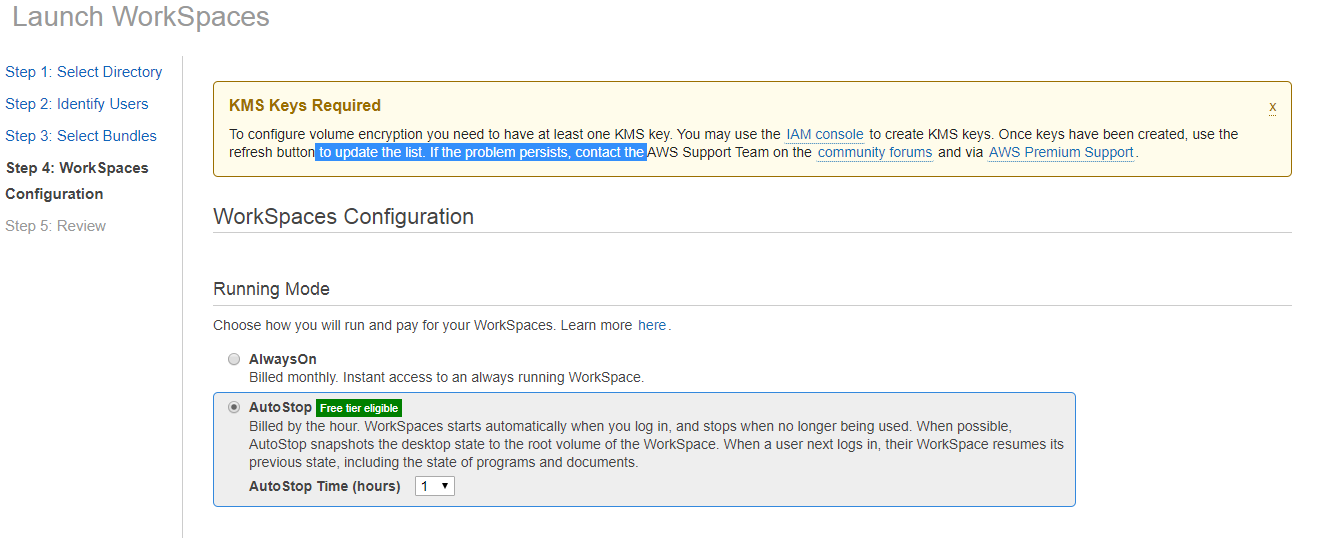1318x538 pixels.
Task: Expand the AutoStop Time hours dropdown
Action: (x=435, y=486)
